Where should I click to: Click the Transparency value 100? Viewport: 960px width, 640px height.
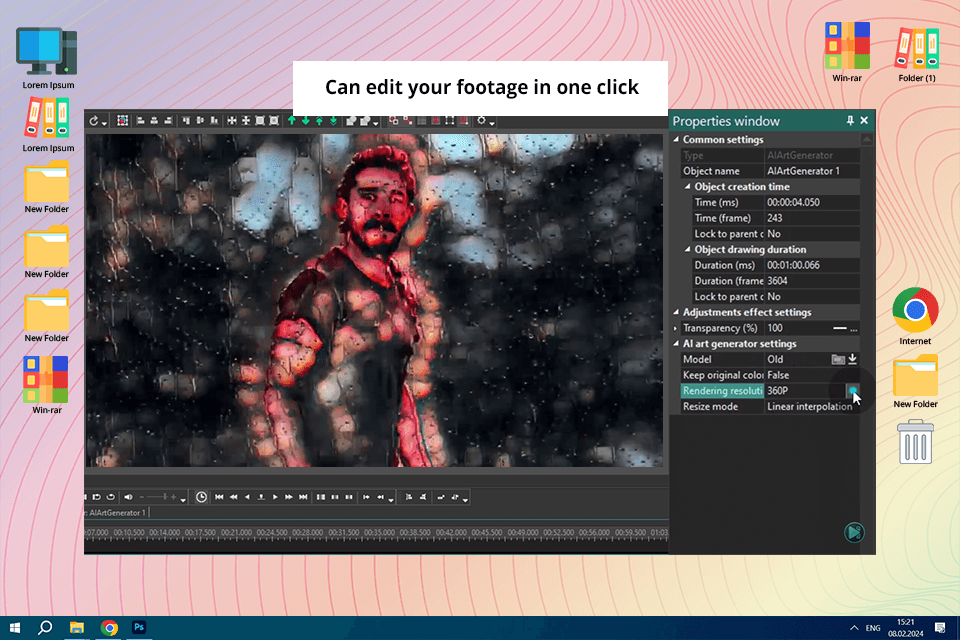(775, 328)
